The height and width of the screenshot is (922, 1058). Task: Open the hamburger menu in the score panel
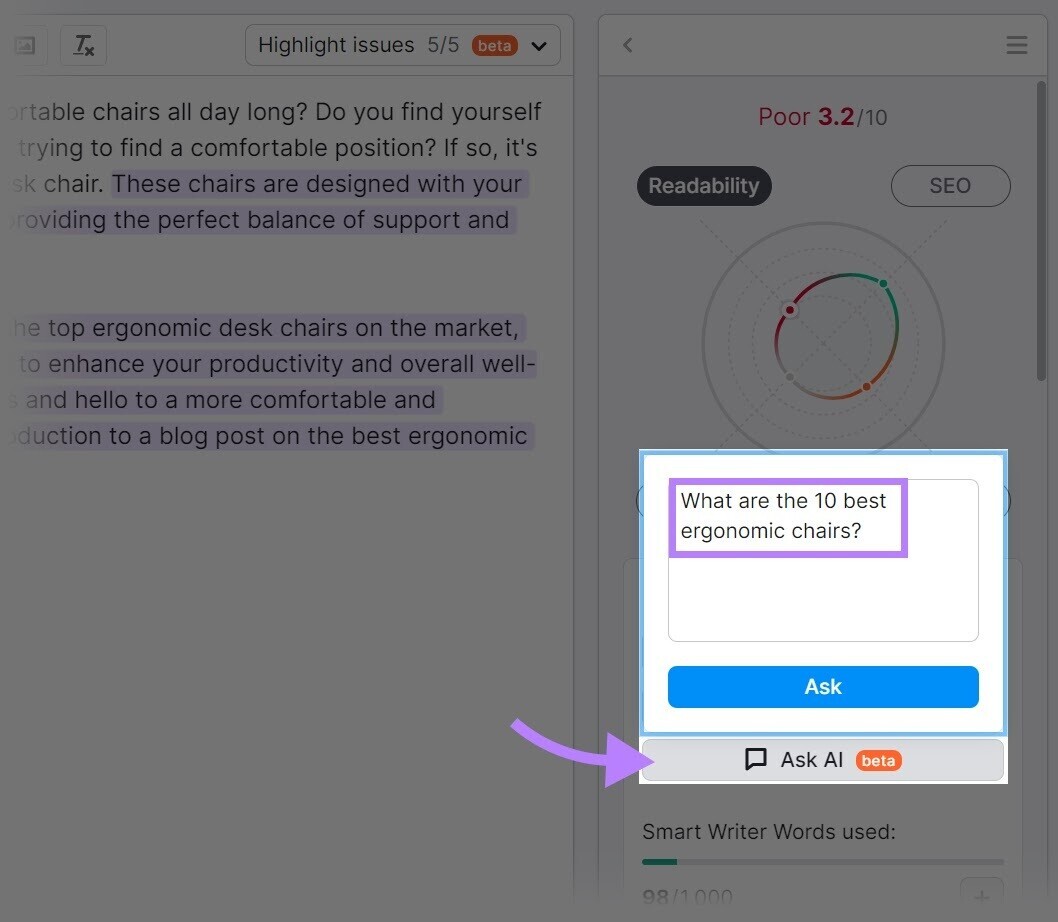(x=1016, y=45)
